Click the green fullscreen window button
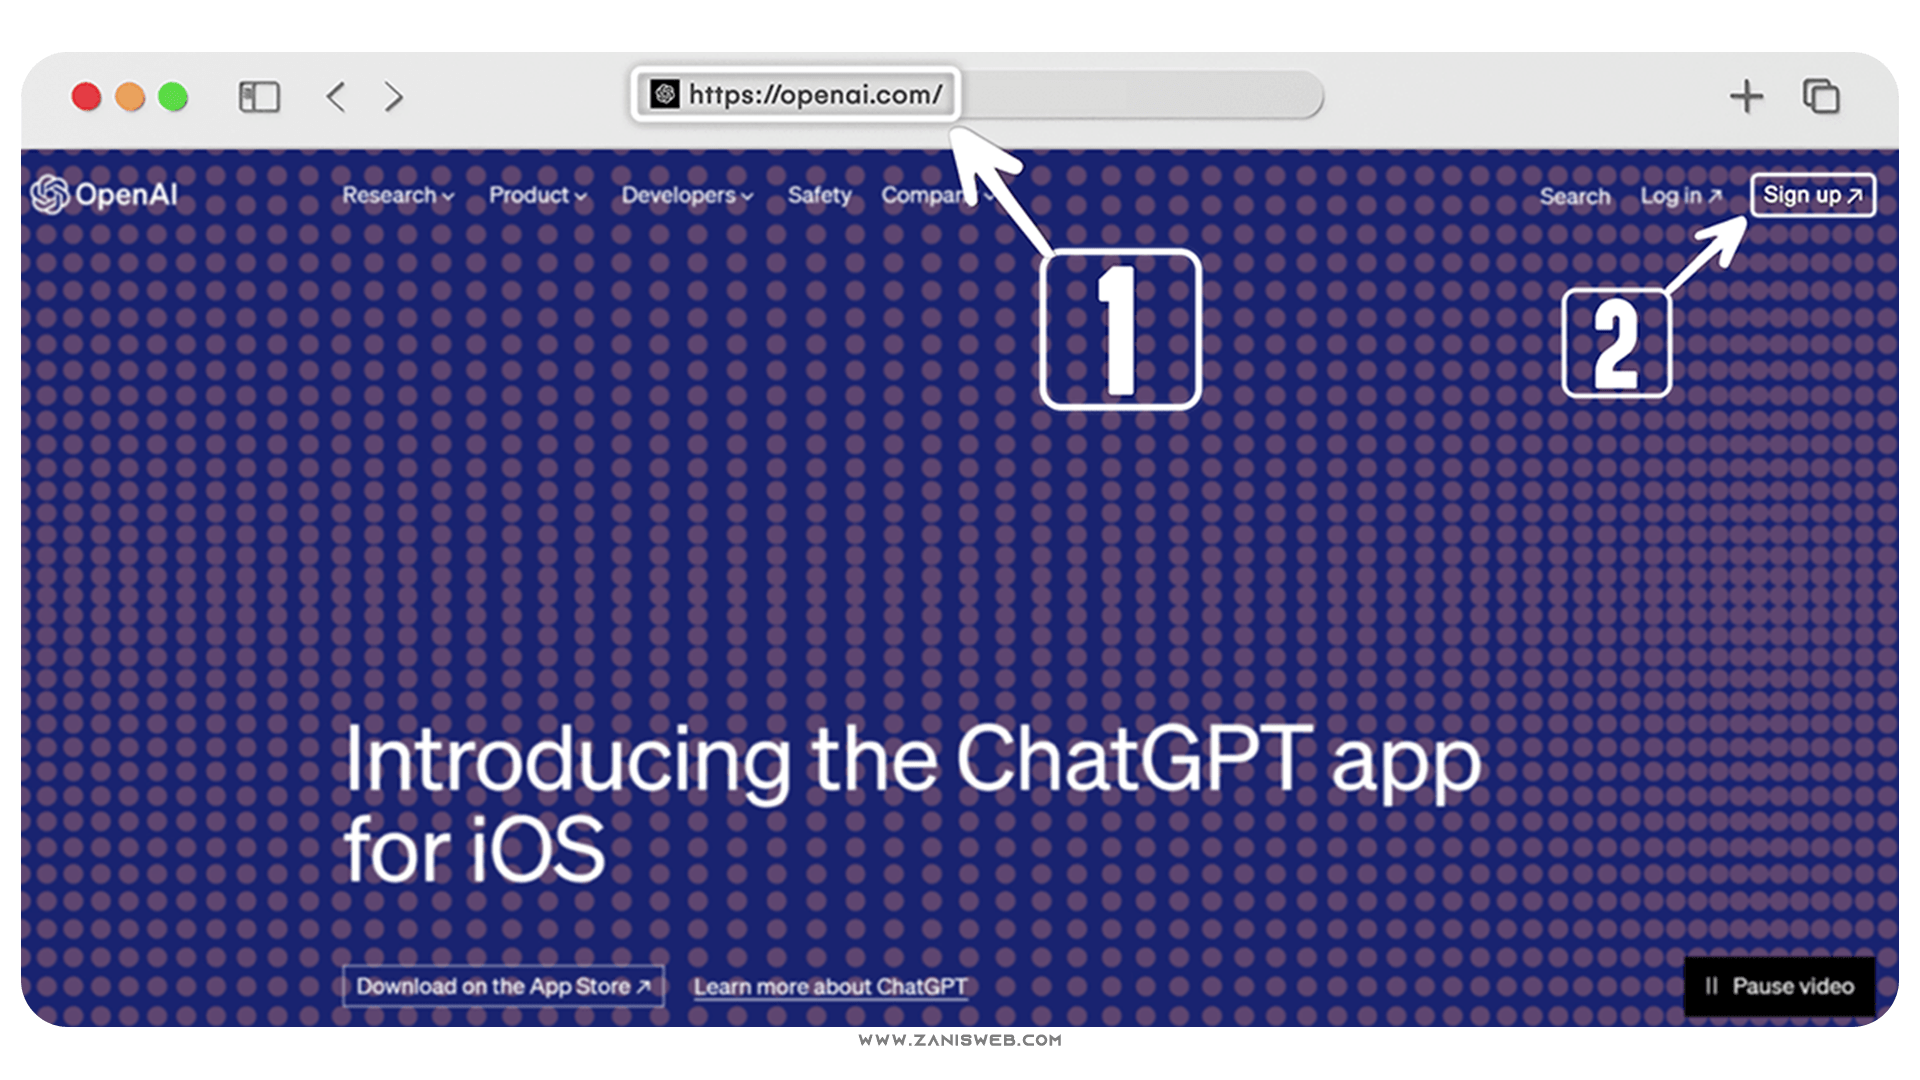The width and height of the screenshot is (1920, 1080). (x=173, y=97)
